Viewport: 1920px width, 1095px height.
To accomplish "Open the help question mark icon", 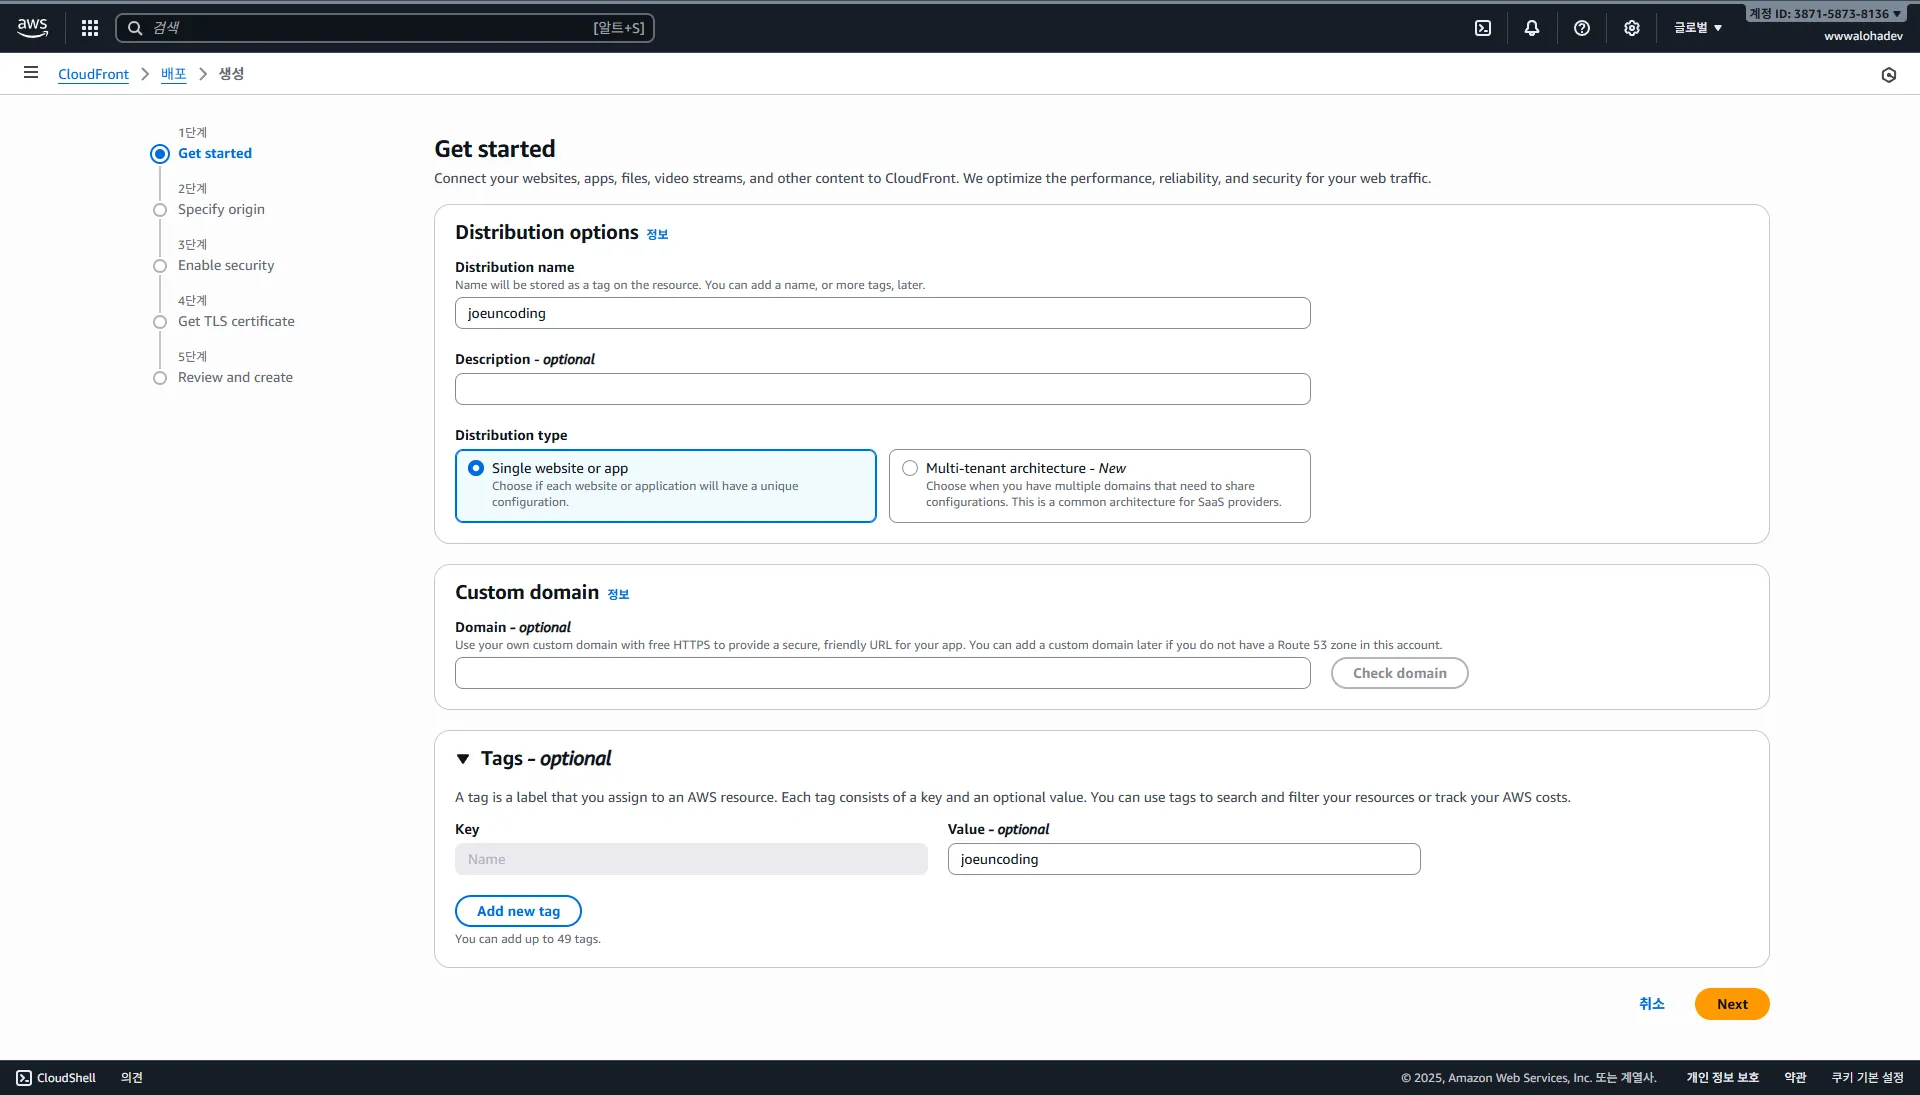I will (1582, 28).
